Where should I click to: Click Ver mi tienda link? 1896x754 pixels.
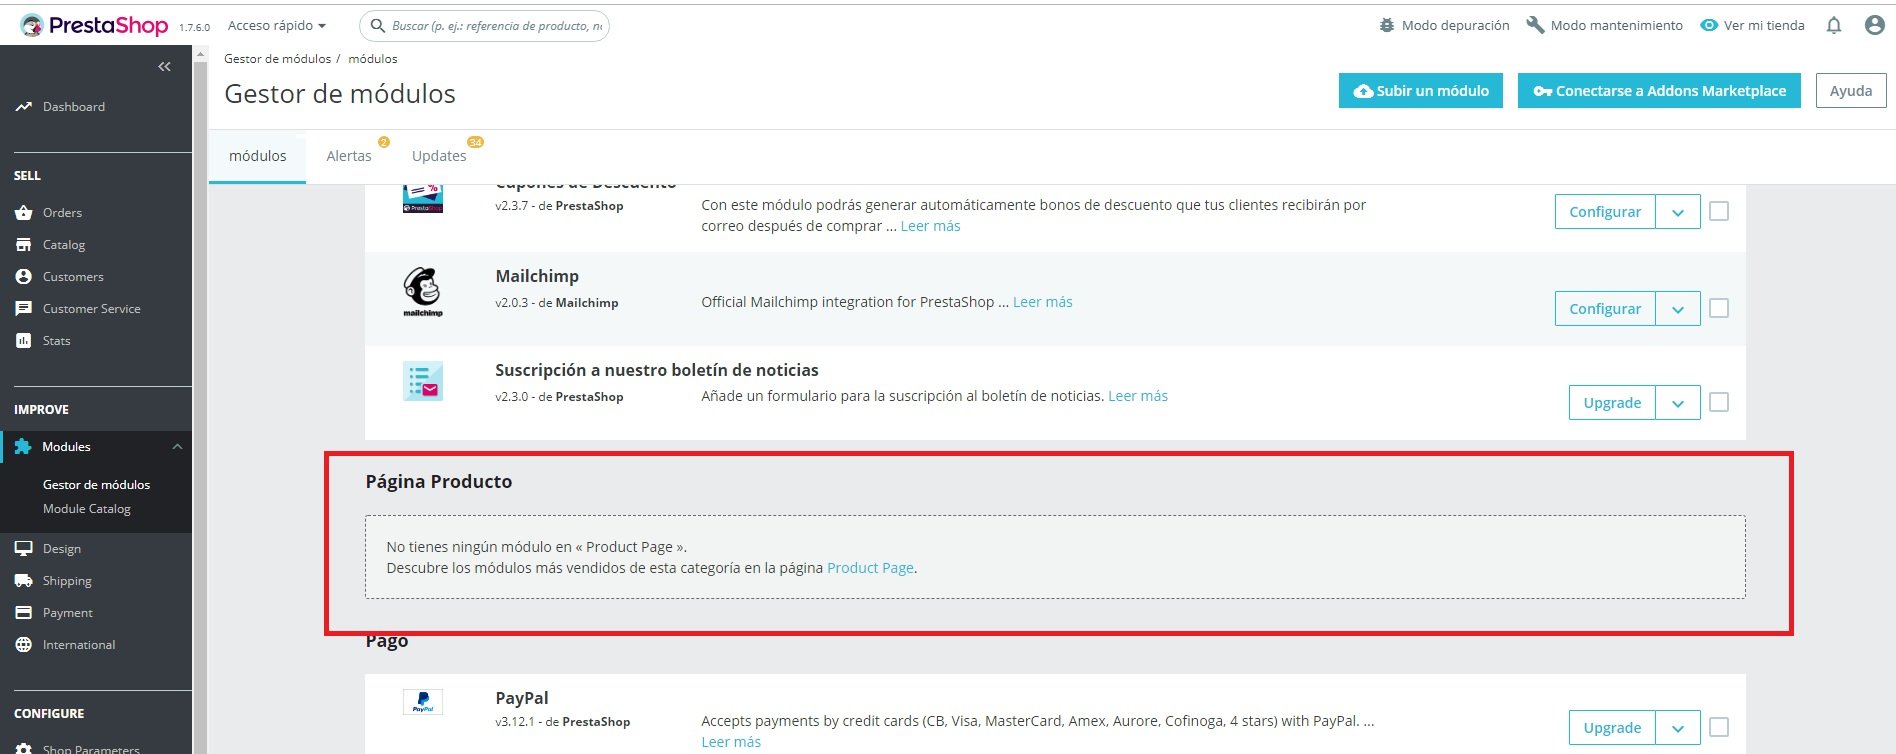[1764, 25]
